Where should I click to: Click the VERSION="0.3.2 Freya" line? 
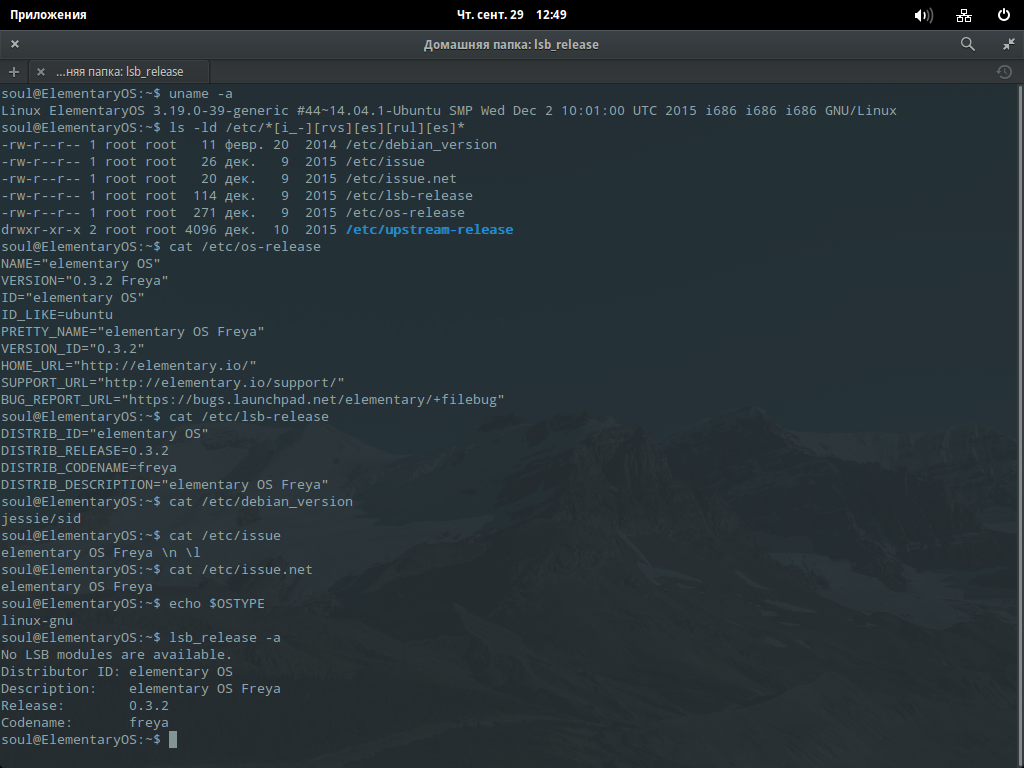[x=85, y=281]
